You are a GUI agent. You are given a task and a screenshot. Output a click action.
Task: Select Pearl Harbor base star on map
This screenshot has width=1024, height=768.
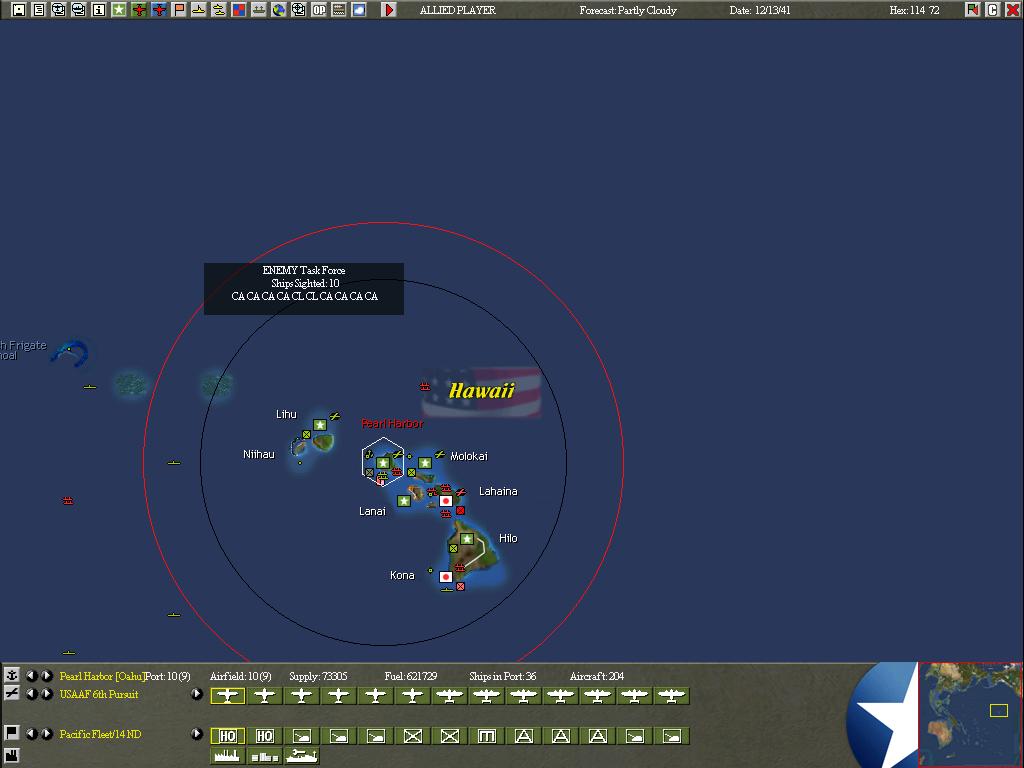pos(383,463)
